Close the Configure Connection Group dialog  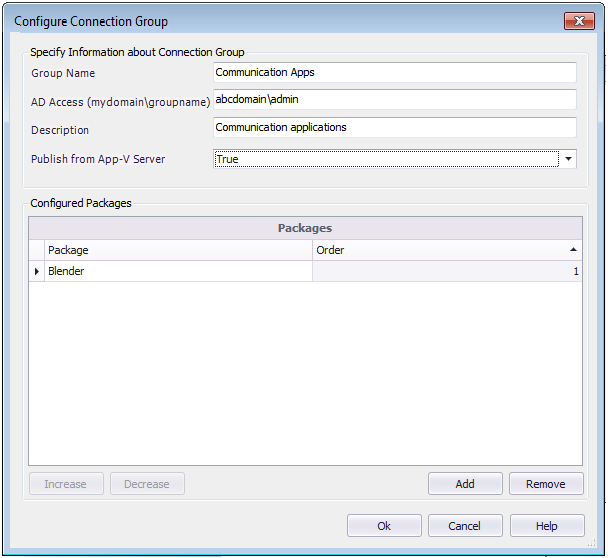[x=579, y=21]
